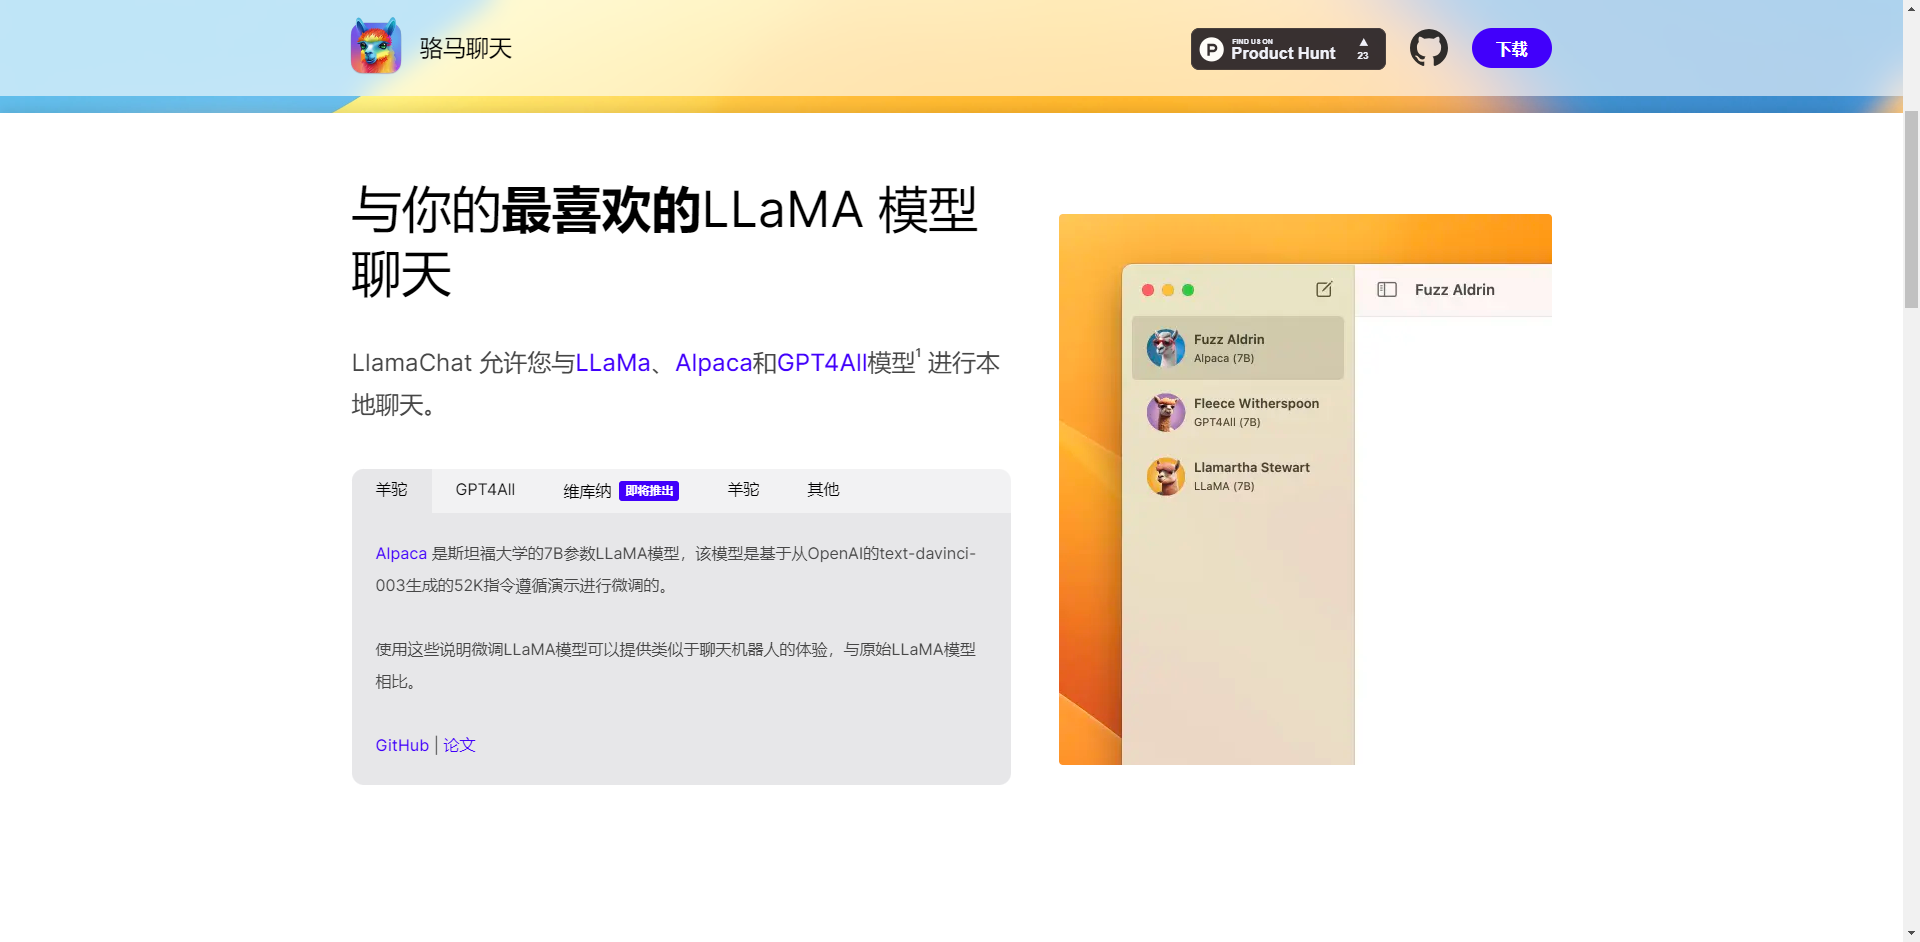The image size is (1920, 942).
Task: Follow the Alpaca link in the description
Action: coord(713,363)
